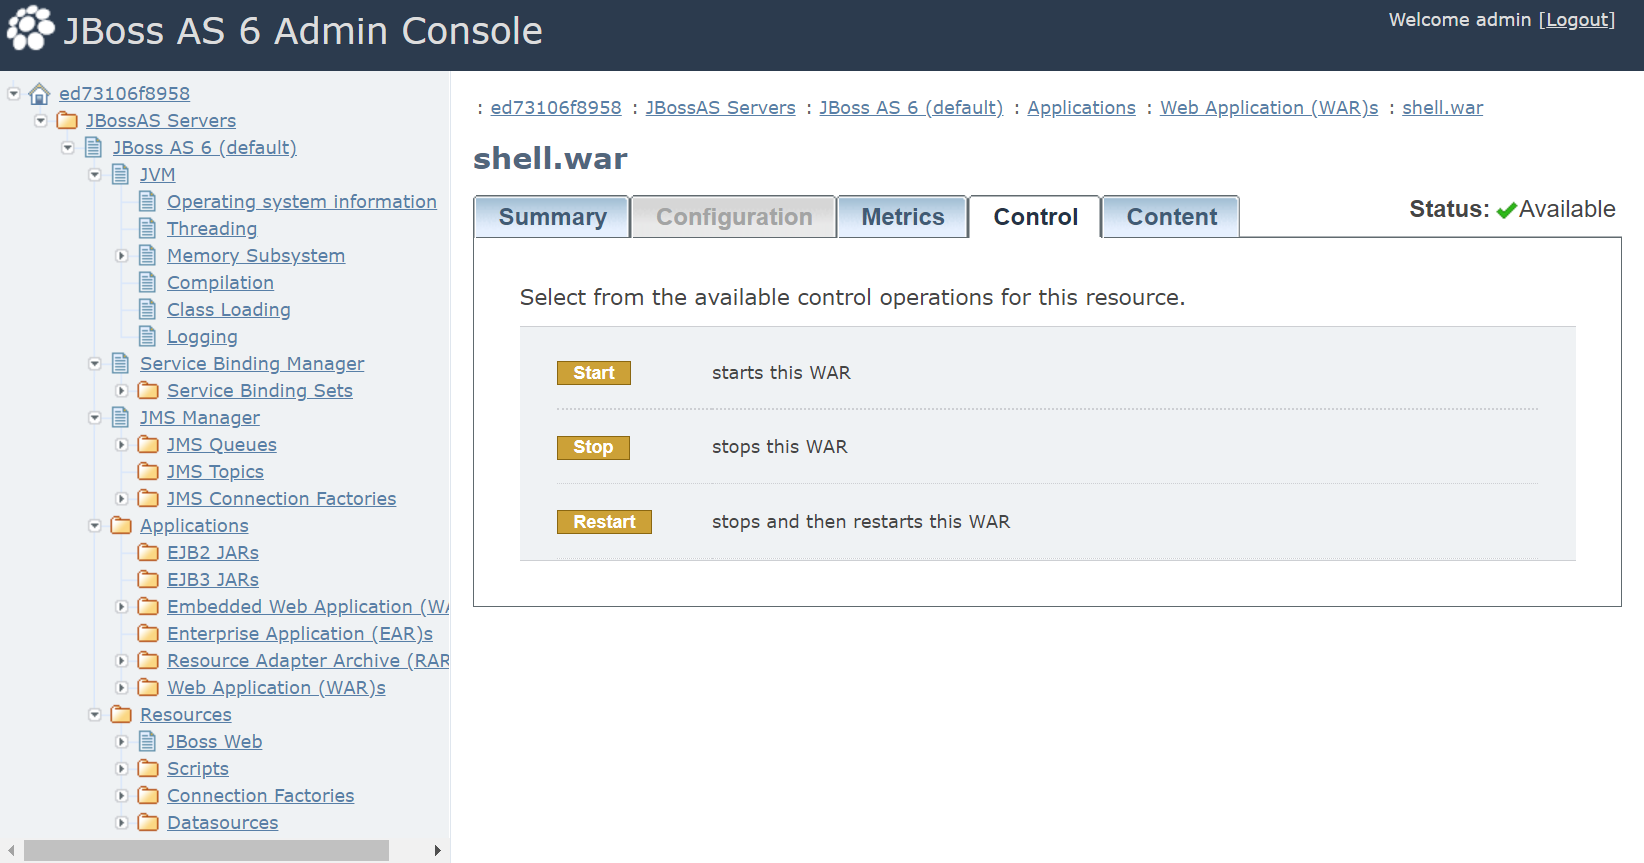Image resolution: width=1644 pixels, height=863 pixels.
Task: Click the home icon beside ed73106f8958 in tree
Action: tap(39, 94)
